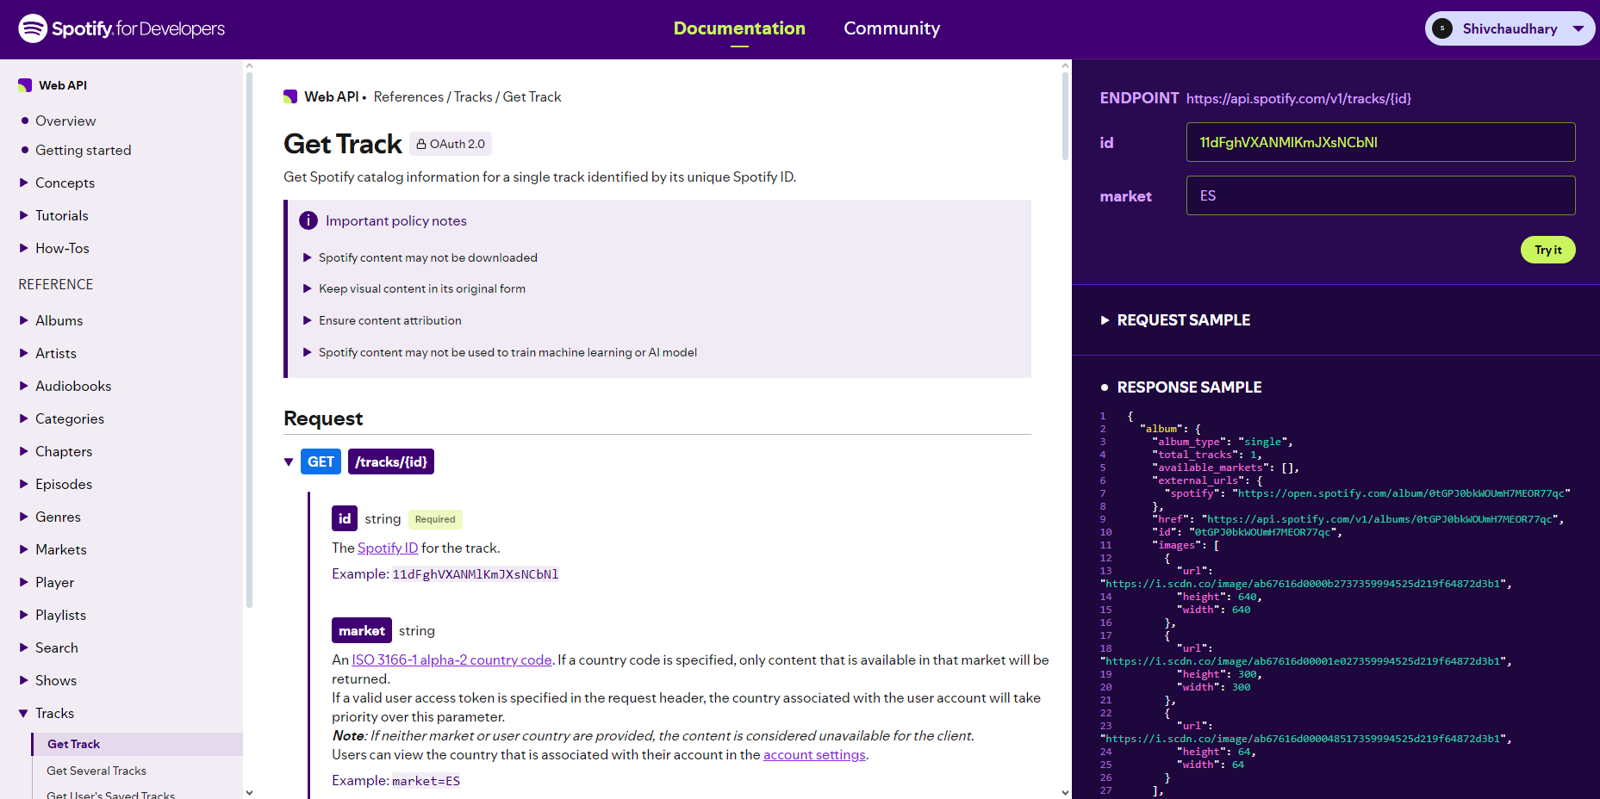Click the Web API icon in sidebar

tap(25, 85)
